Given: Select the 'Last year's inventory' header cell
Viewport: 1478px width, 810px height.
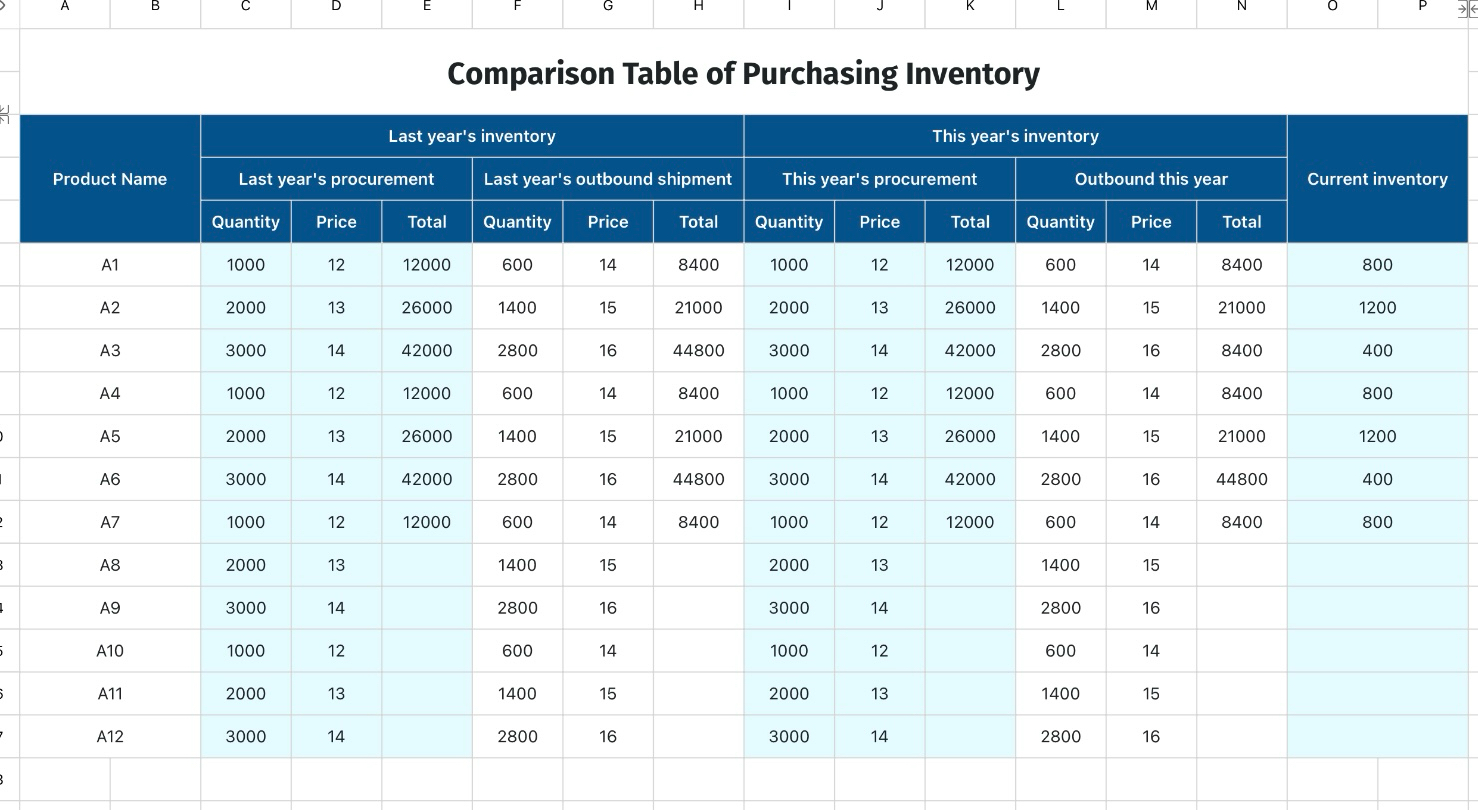Looking at the screenshot, I should (x=472, y=136).
